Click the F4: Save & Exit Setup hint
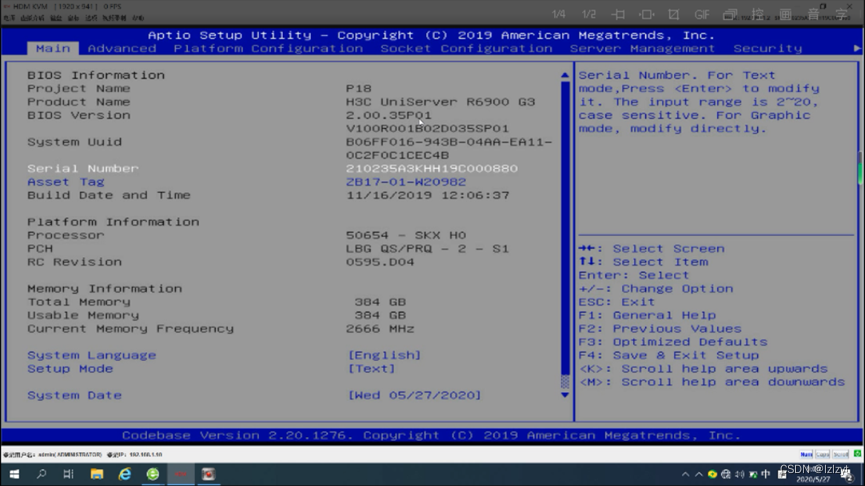Image resolution: width=865 pixels, height=486 pixels. tap(669, 355)
